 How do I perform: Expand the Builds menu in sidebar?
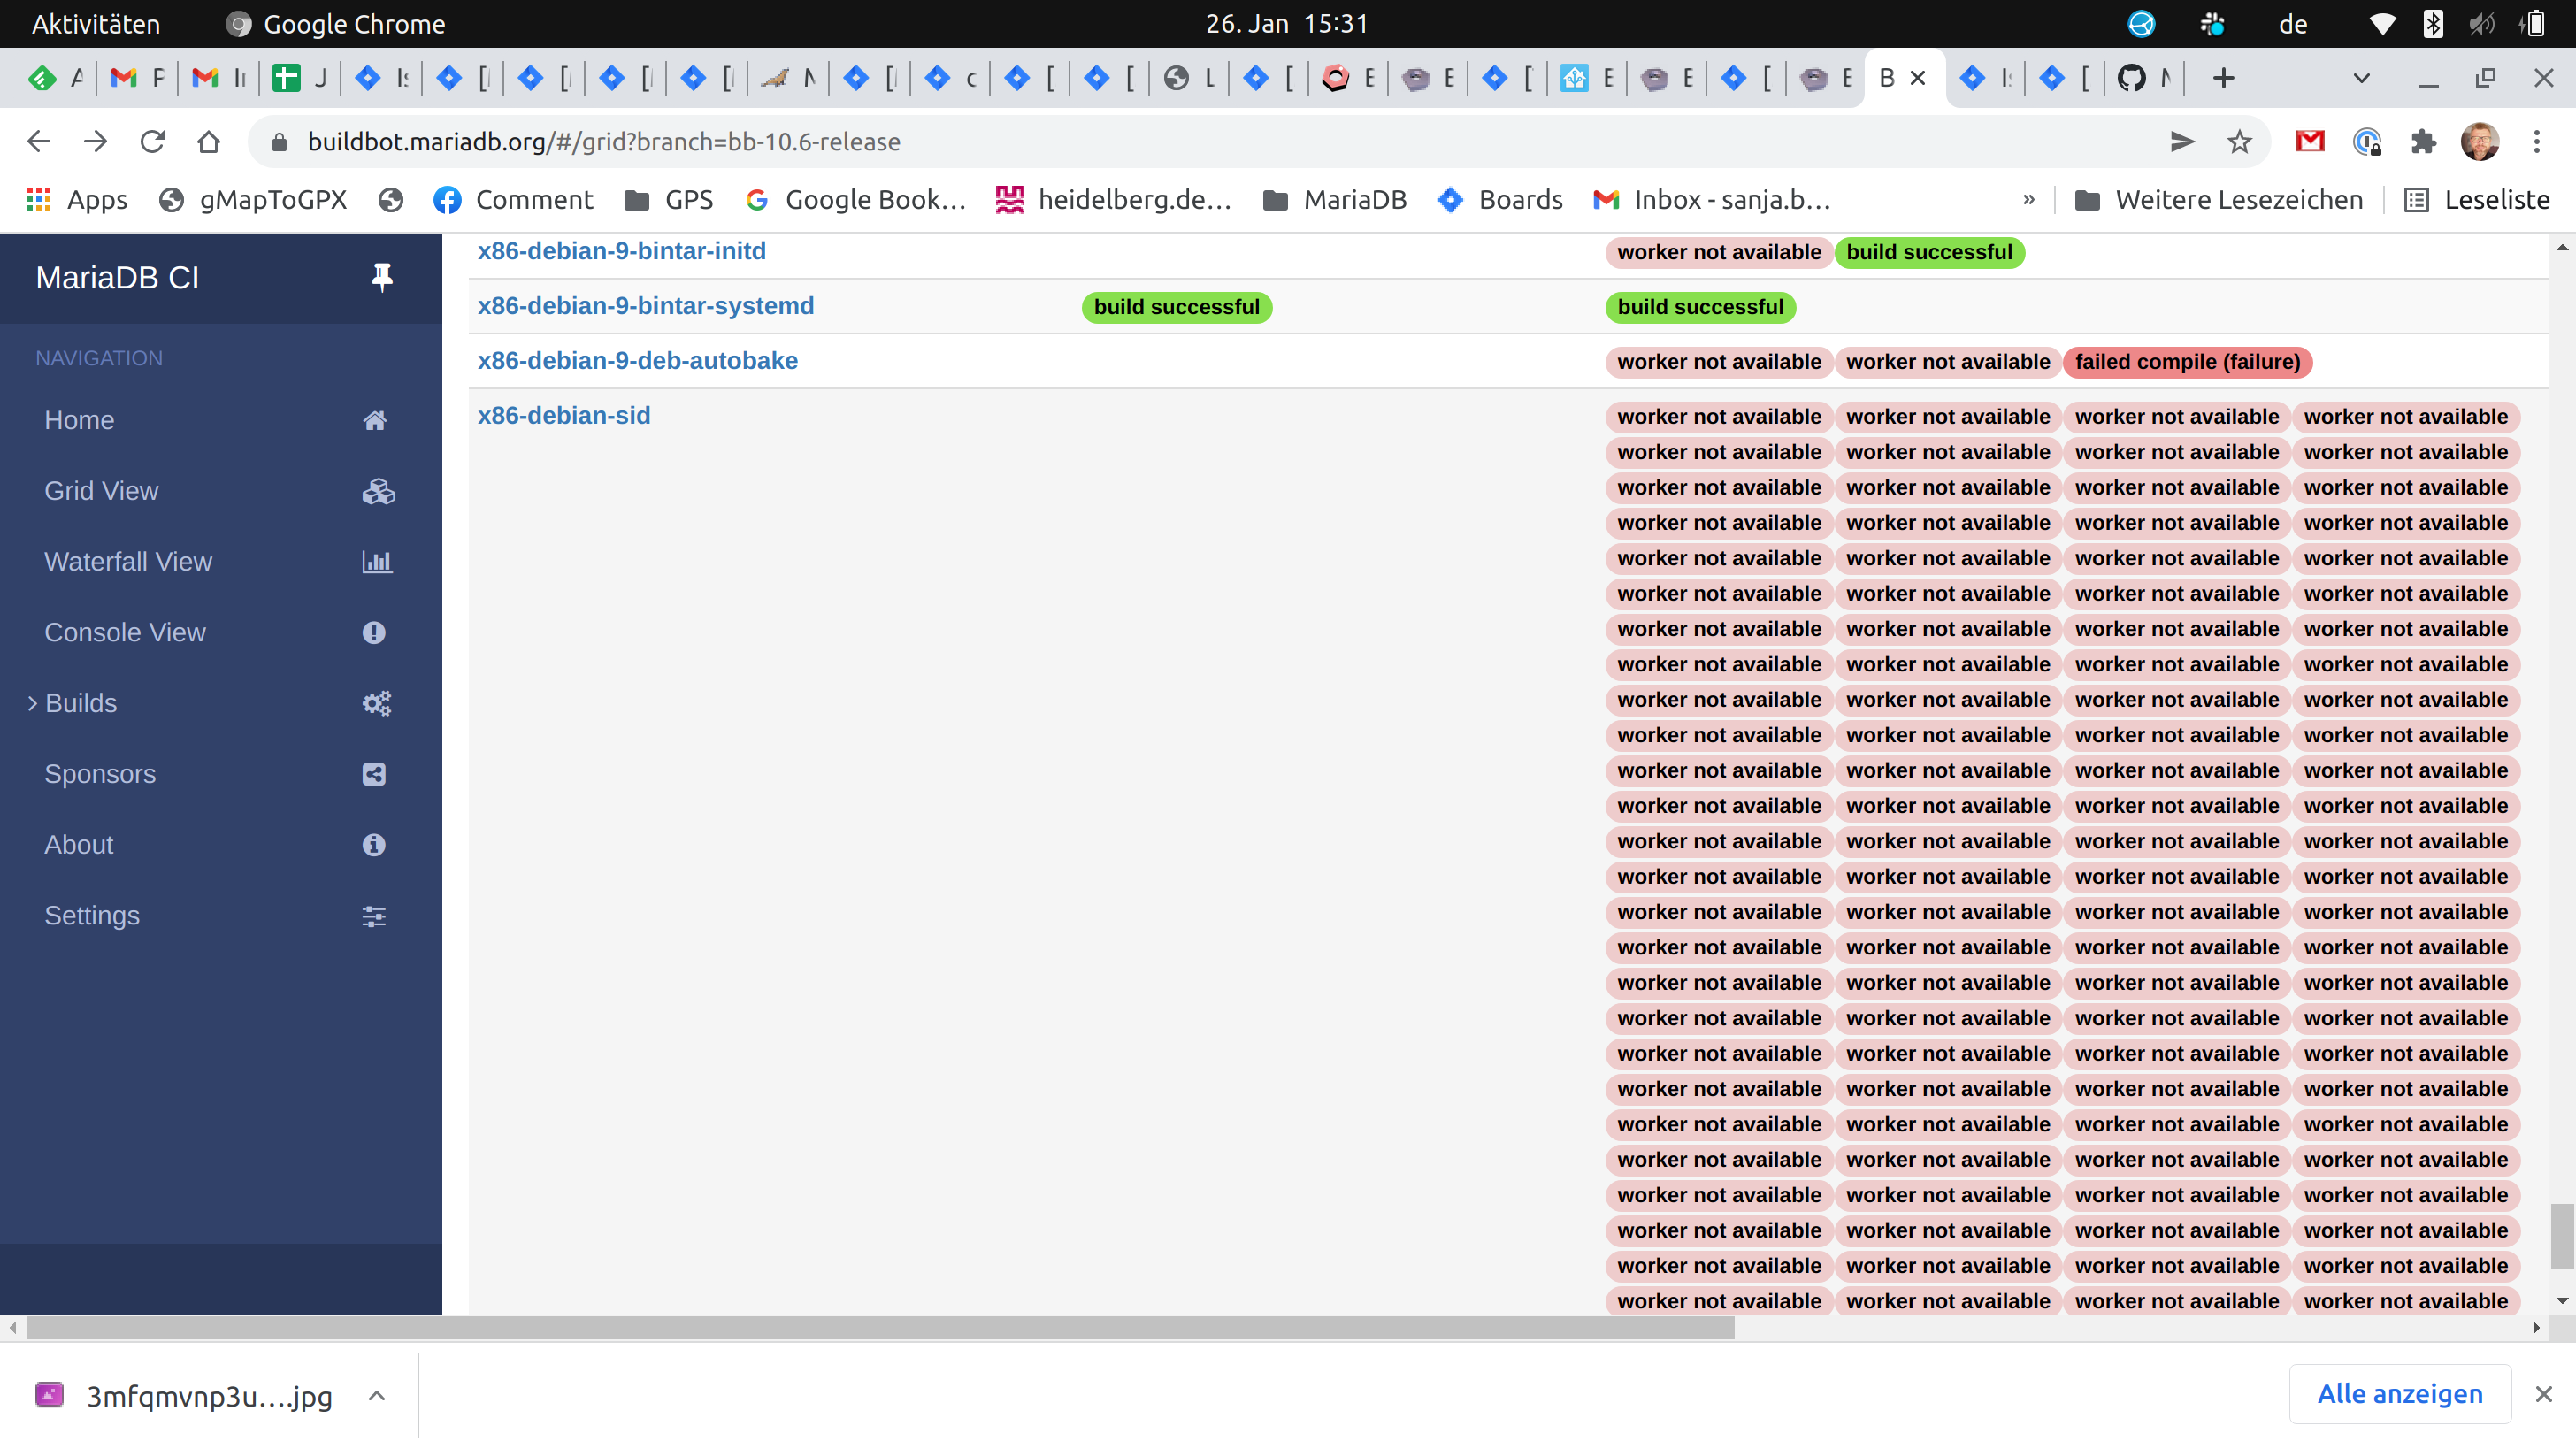[x=80, y=703]
